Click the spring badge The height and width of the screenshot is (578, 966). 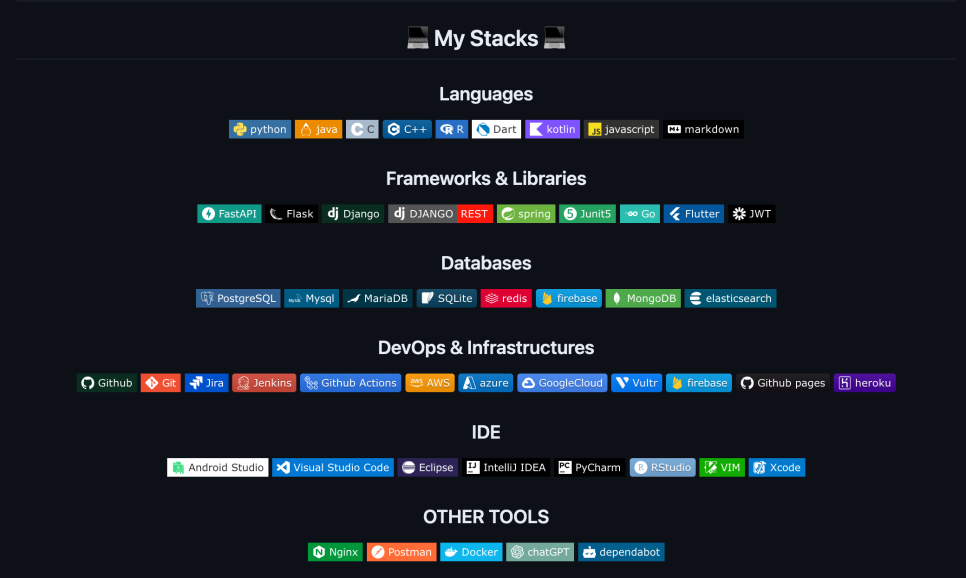[526, 214]
